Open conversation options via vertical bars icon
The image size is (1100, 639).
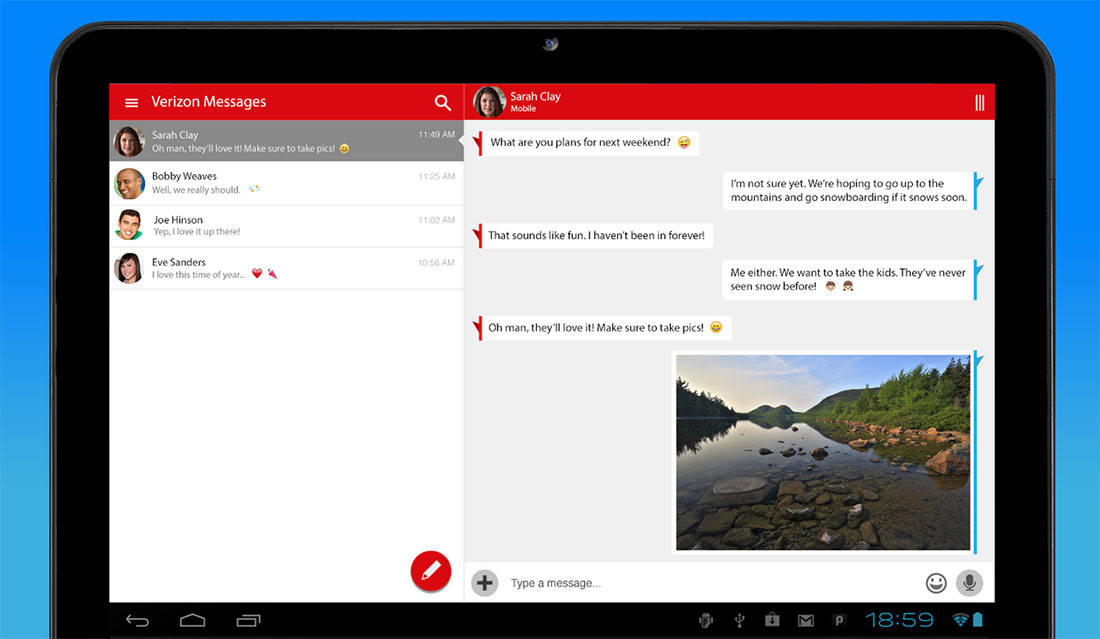click(x=979, y=102)
